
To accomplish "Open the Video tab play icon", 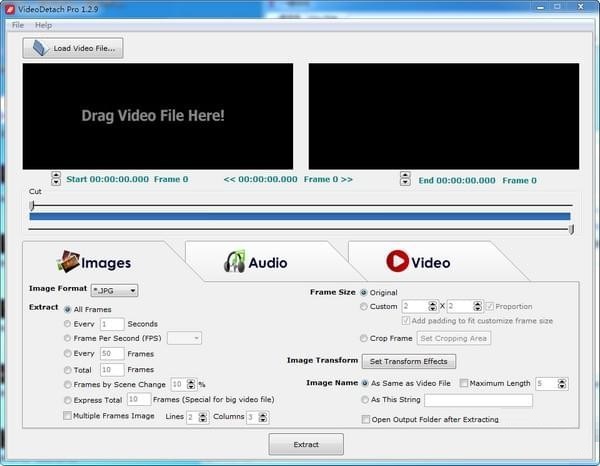I will (397, 261).
